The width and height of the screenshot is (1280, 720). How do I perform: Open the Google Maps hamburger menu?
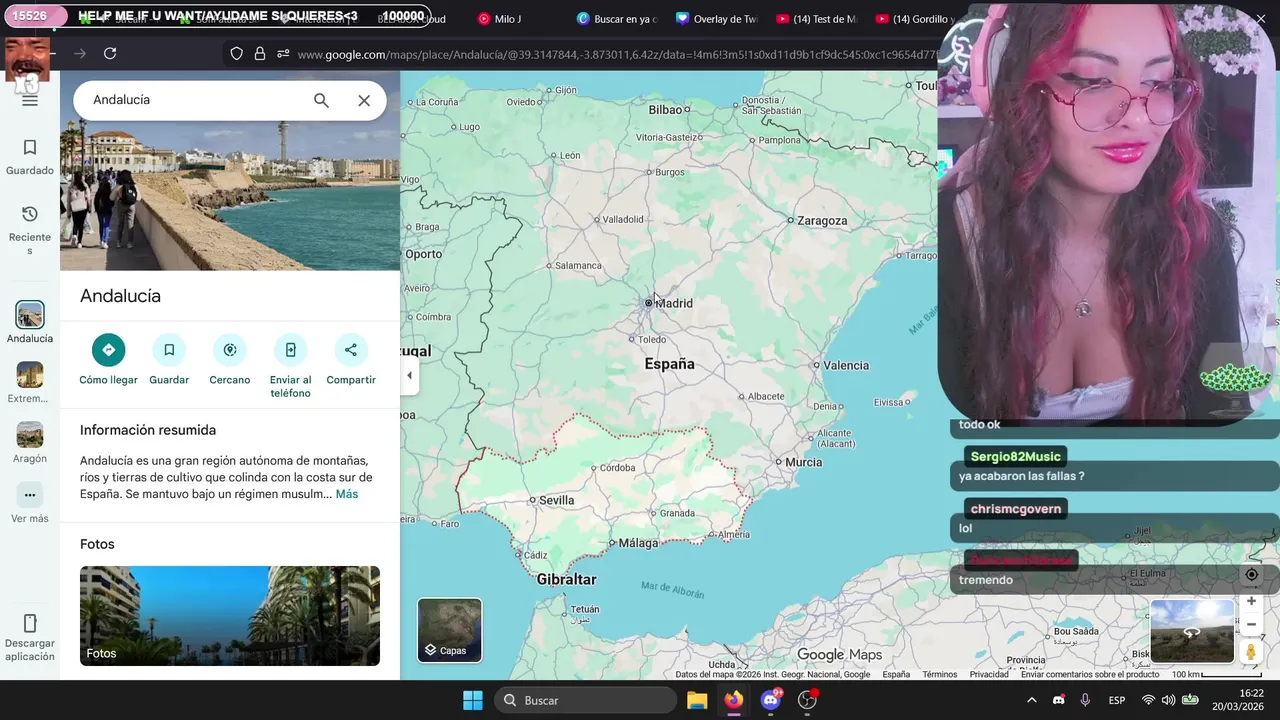coord(30,100)
